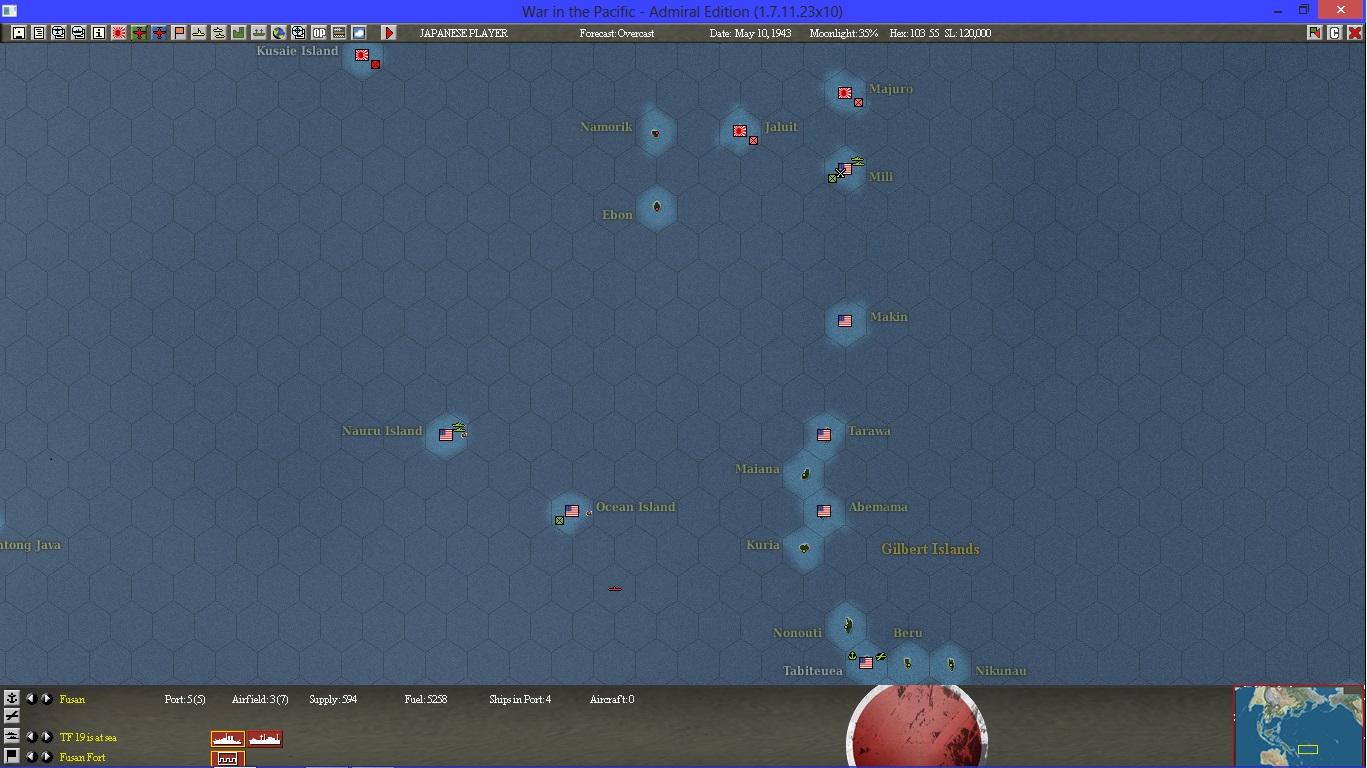Select the red plane icon on green background
Viewport: 1367px width, 768px height.
coord(139,33)
